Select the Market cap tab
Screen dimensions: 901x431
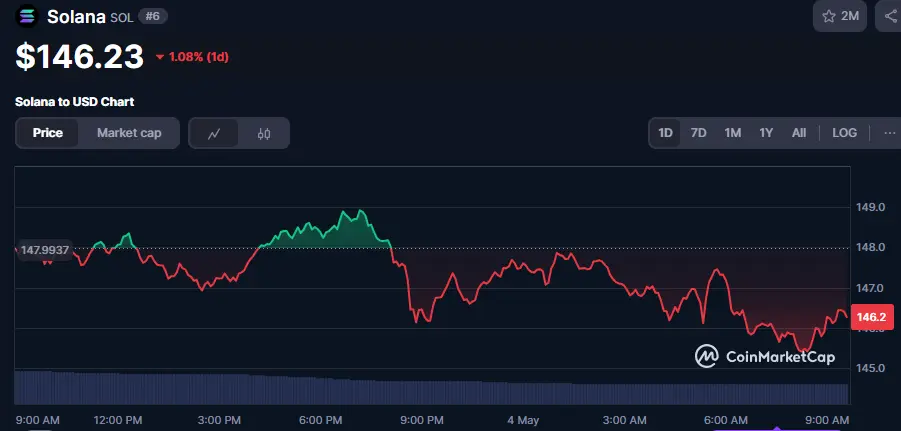(x=129, y=133)
